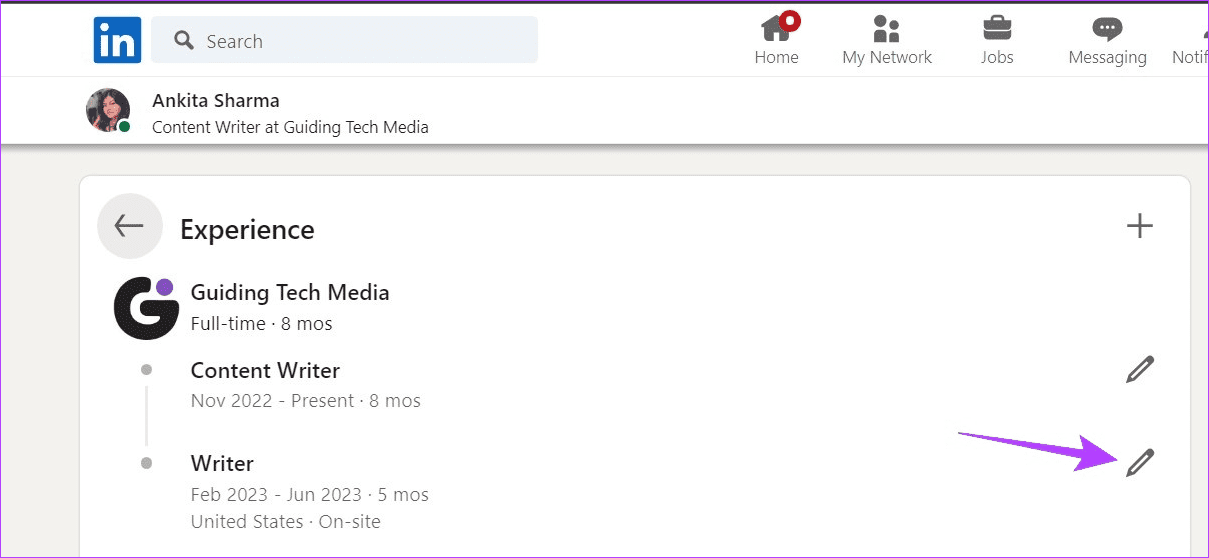1209x558 pixels.
Task: Click Ankita Sharma's profile photo
Action: (x=108, y=110)
